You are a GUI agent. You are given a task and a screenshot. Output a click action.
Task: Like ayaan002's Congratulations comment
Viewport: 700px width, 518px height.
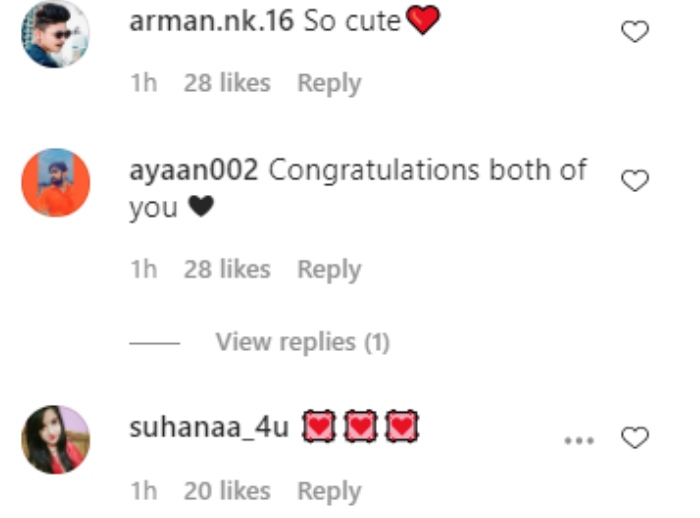(635, 180)
